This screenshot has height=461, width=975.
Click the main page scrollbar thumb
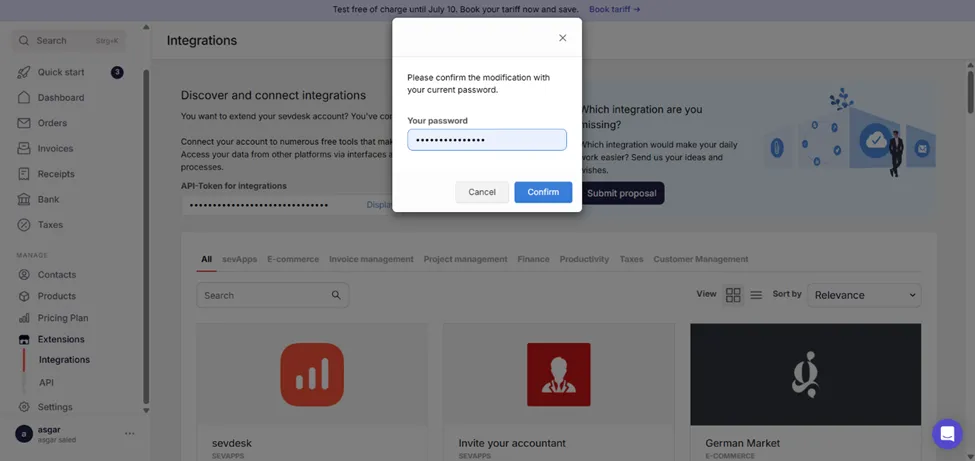point(970,92)
